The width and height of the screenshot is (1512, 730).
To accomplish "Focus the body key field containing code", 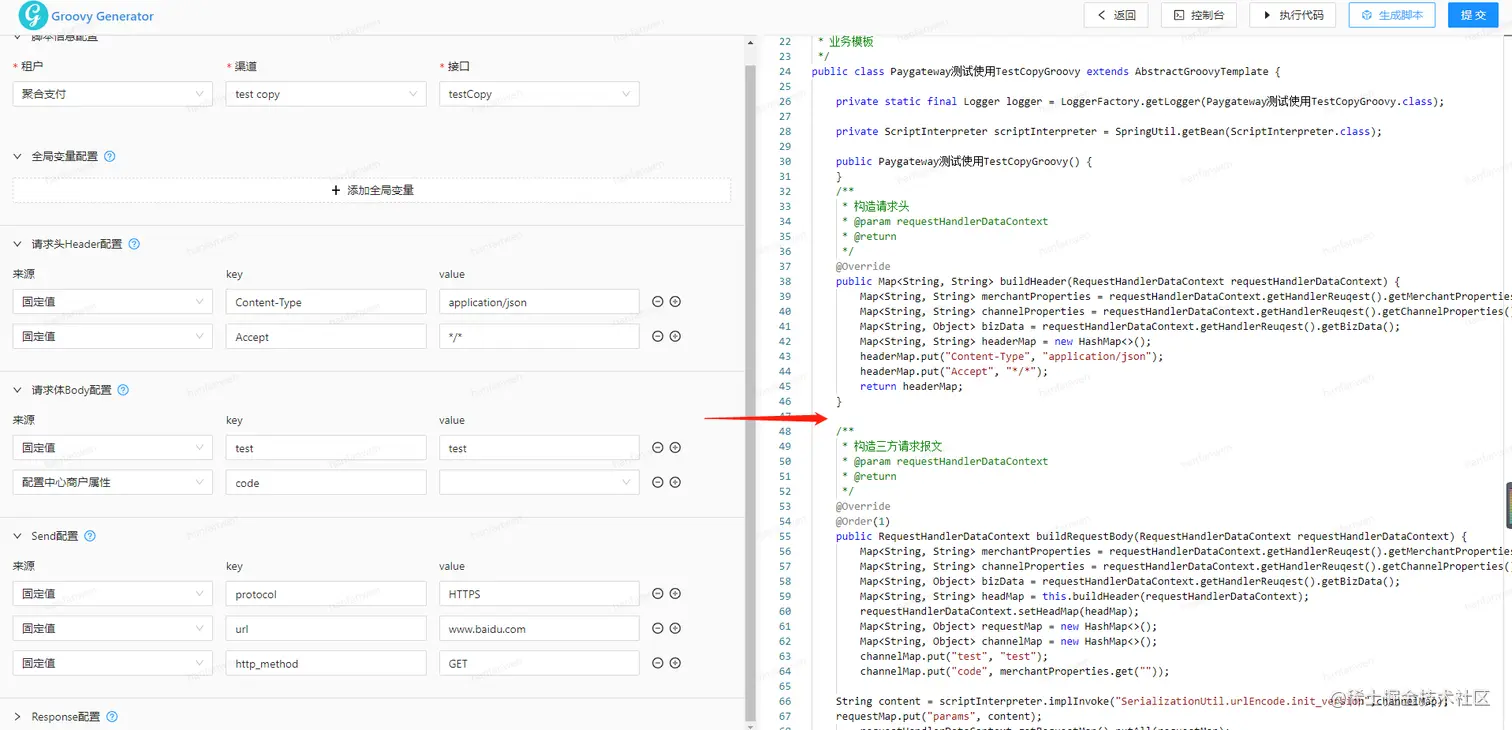I will (x=326, y=482).
